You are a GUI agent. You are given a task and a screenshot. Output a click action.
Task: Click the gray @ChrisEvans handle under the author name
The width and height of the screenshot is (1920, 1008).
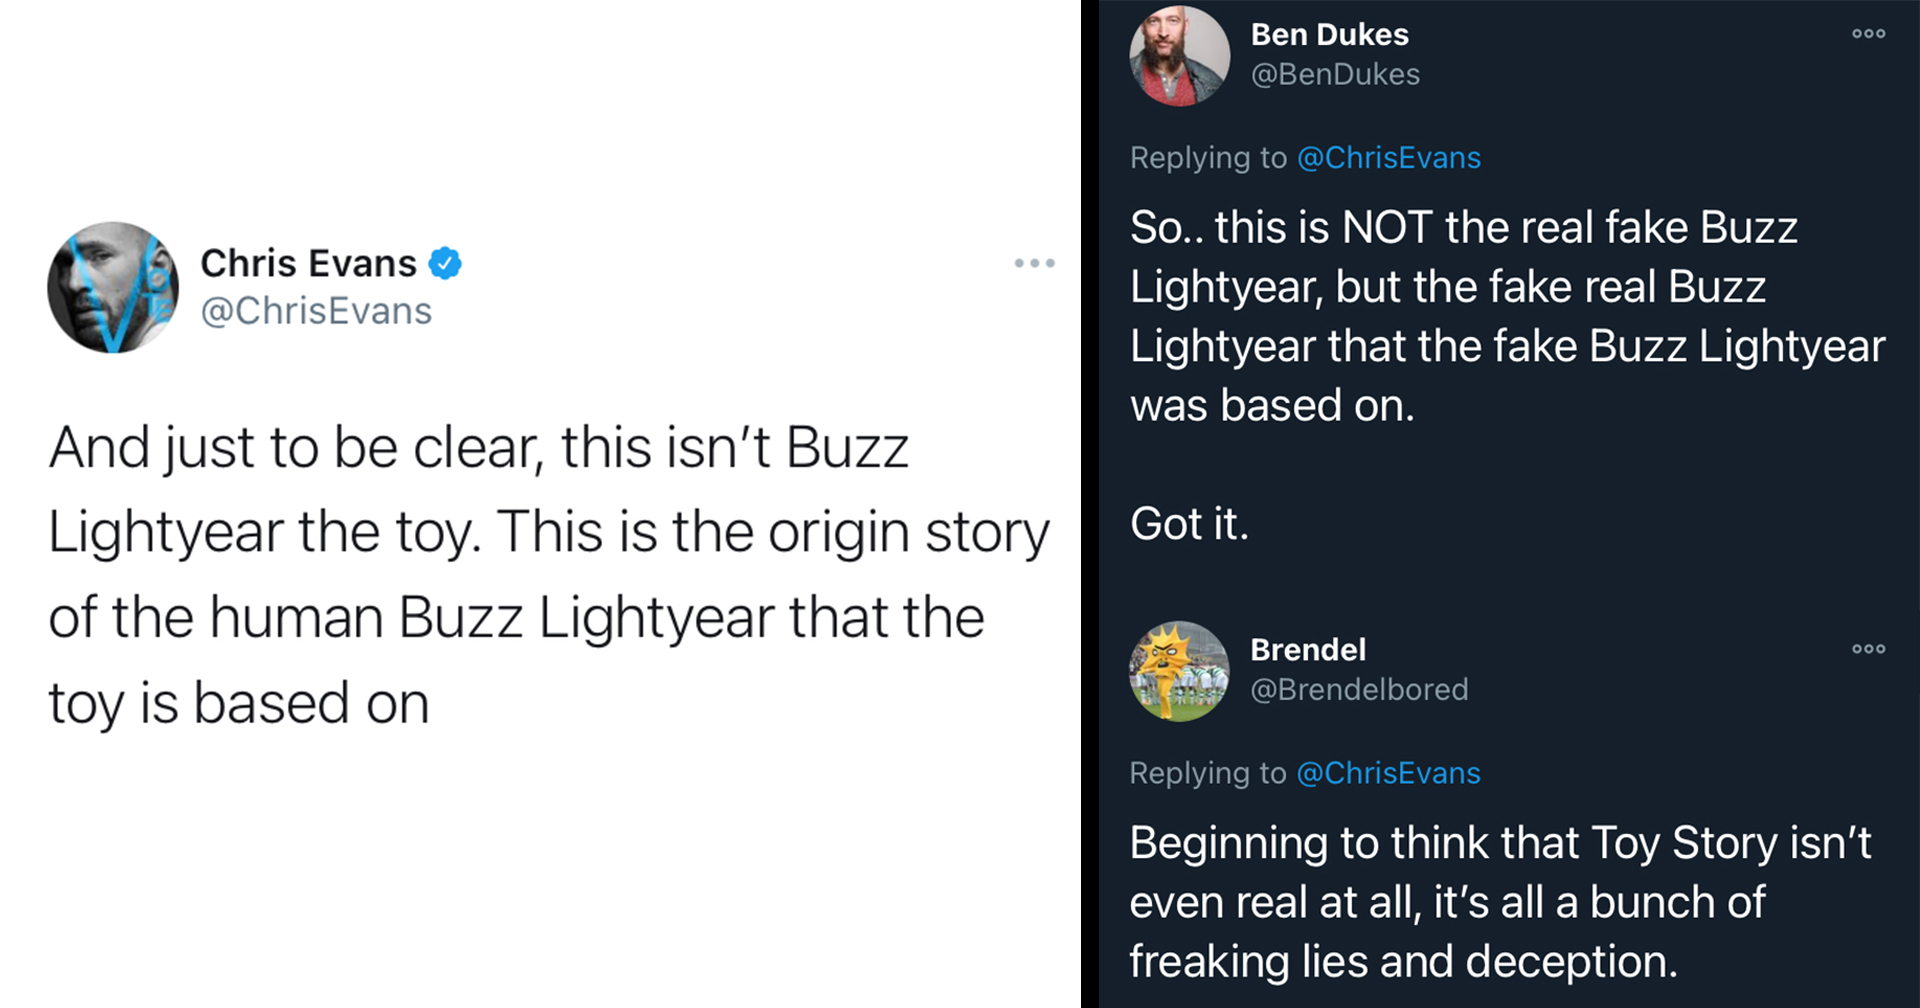coord(316,311)
